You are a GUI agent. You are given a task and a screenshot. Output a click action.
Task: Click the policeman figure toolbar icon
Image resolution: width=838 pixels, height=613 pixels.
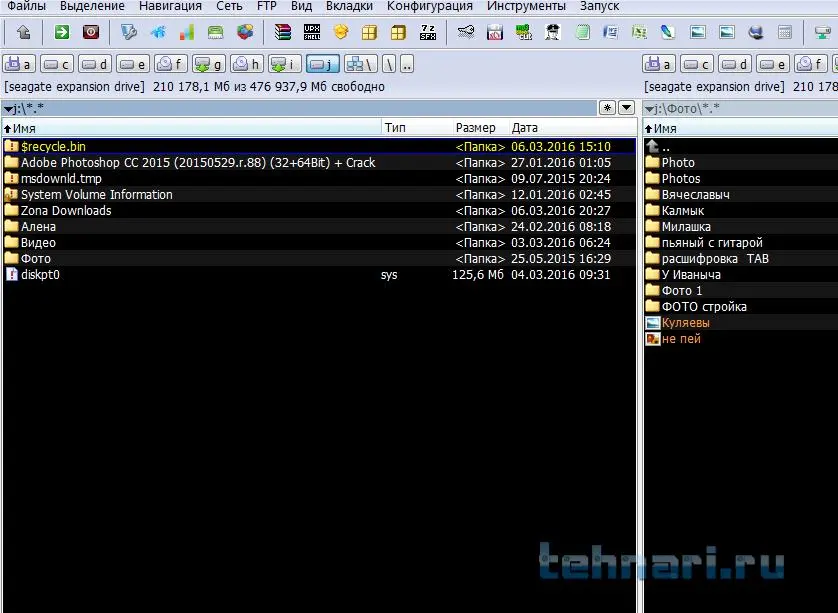coord(553,33)
